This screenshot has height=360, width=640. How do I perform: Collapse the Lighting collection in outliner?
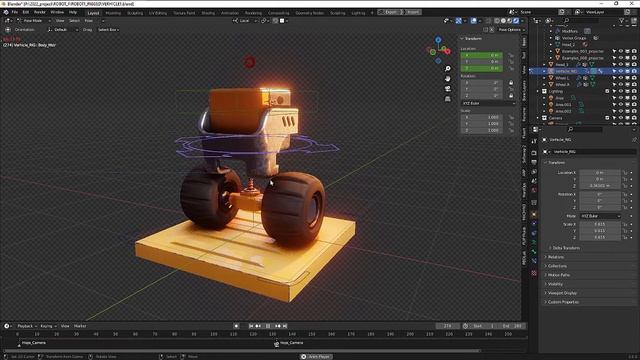pyautogui.click(x=538, y=91)
